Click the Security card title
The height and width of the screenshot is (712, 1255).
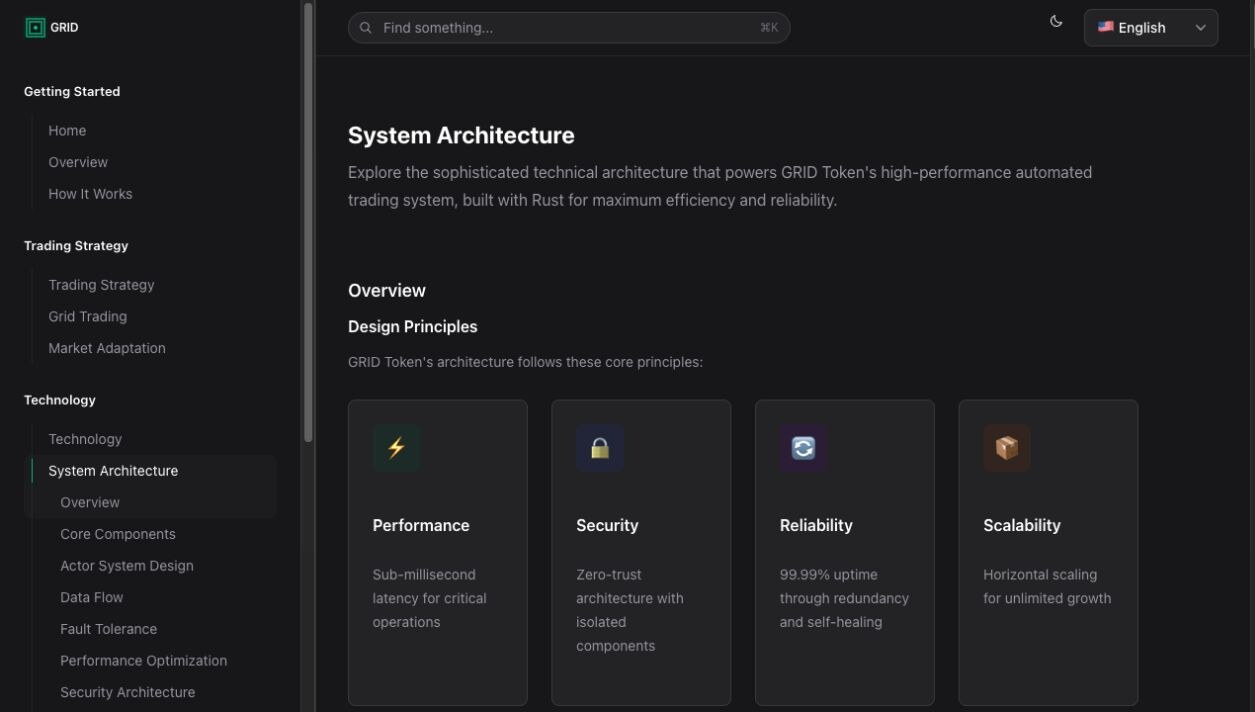tap(607, 525)
